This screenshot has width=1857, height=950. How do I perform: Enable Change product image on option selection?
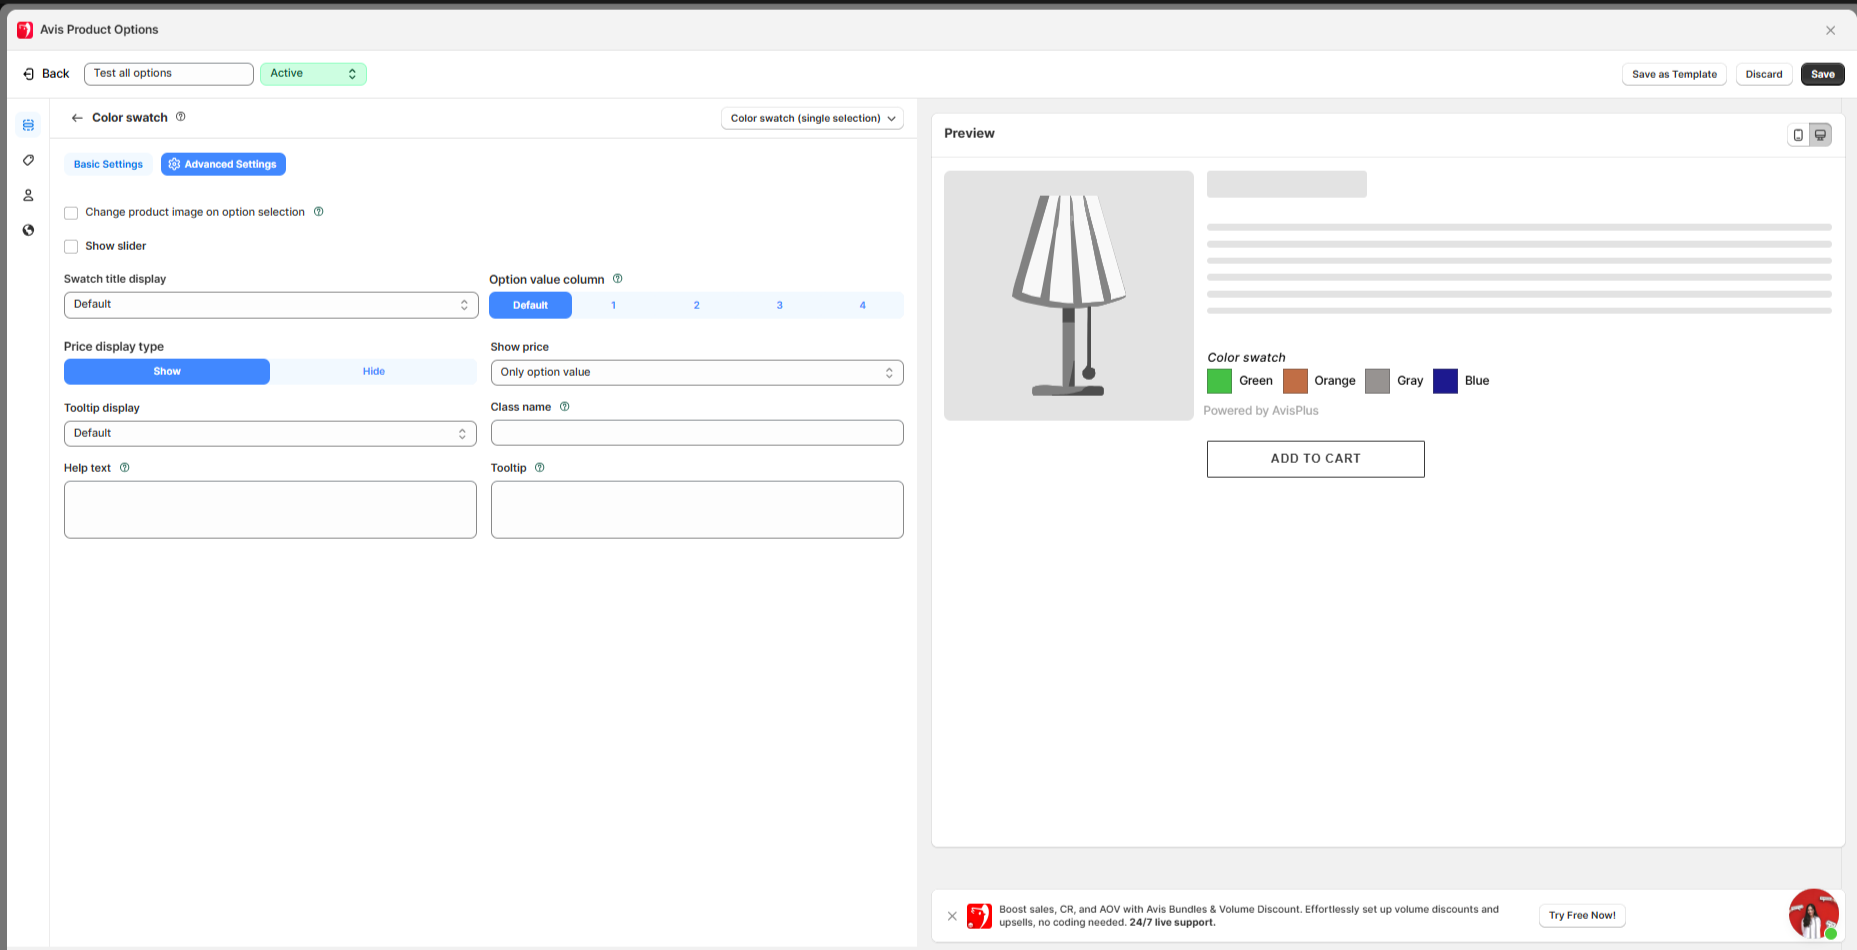[x=71, y=213]
